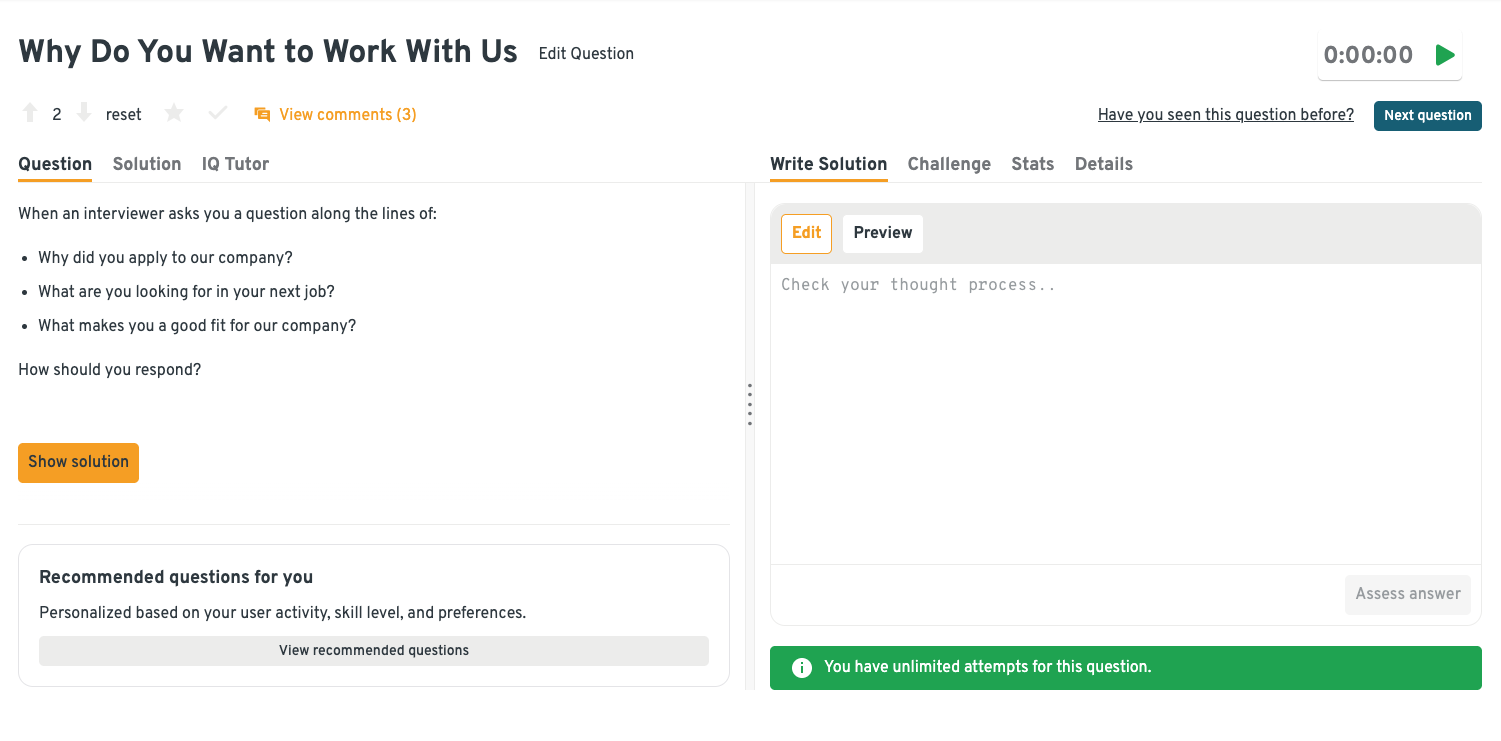Click Have you seen this question before link
The image size is (1501, 741).
pos(1225,115)
